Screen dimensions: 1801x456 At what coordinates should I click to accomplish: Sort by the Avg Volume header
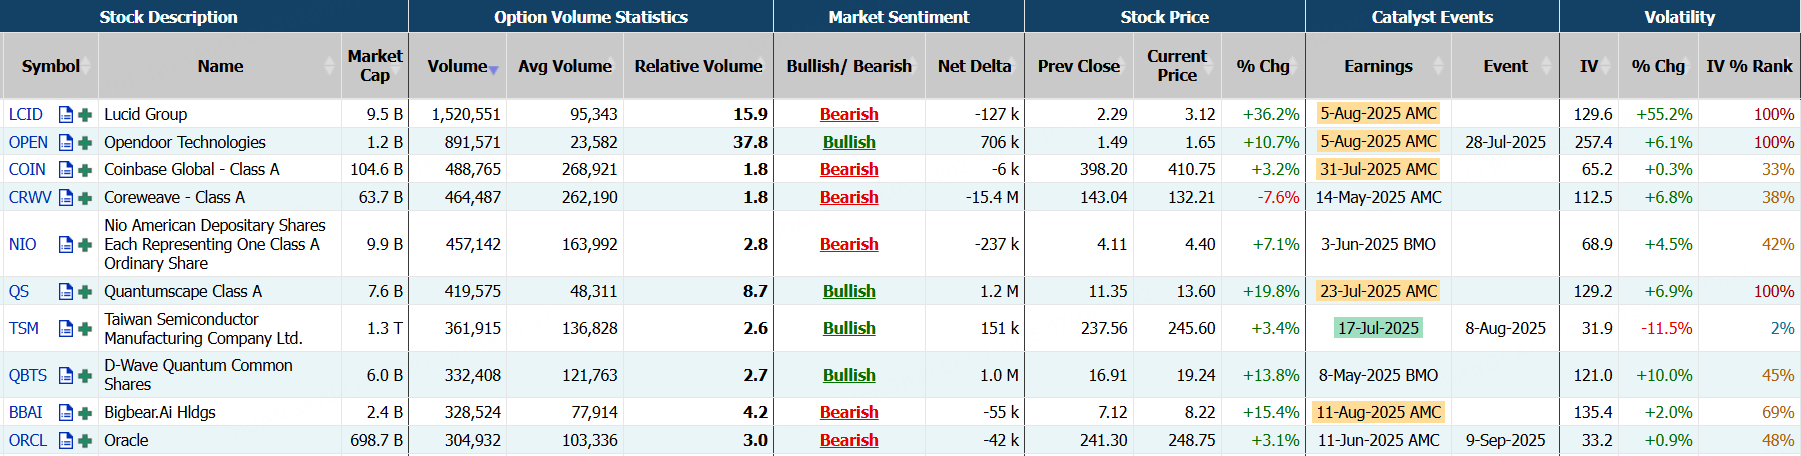(x=565, y=66)
